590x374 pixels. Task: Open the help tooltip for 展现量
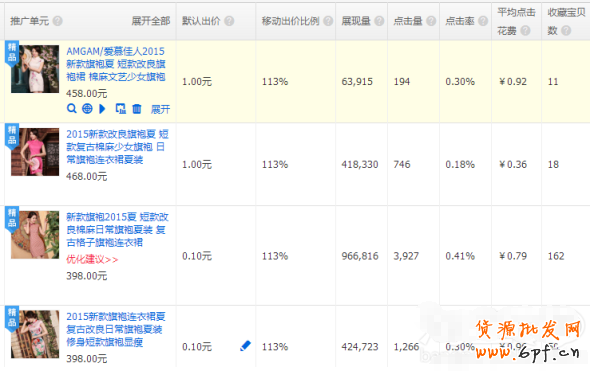379,21
